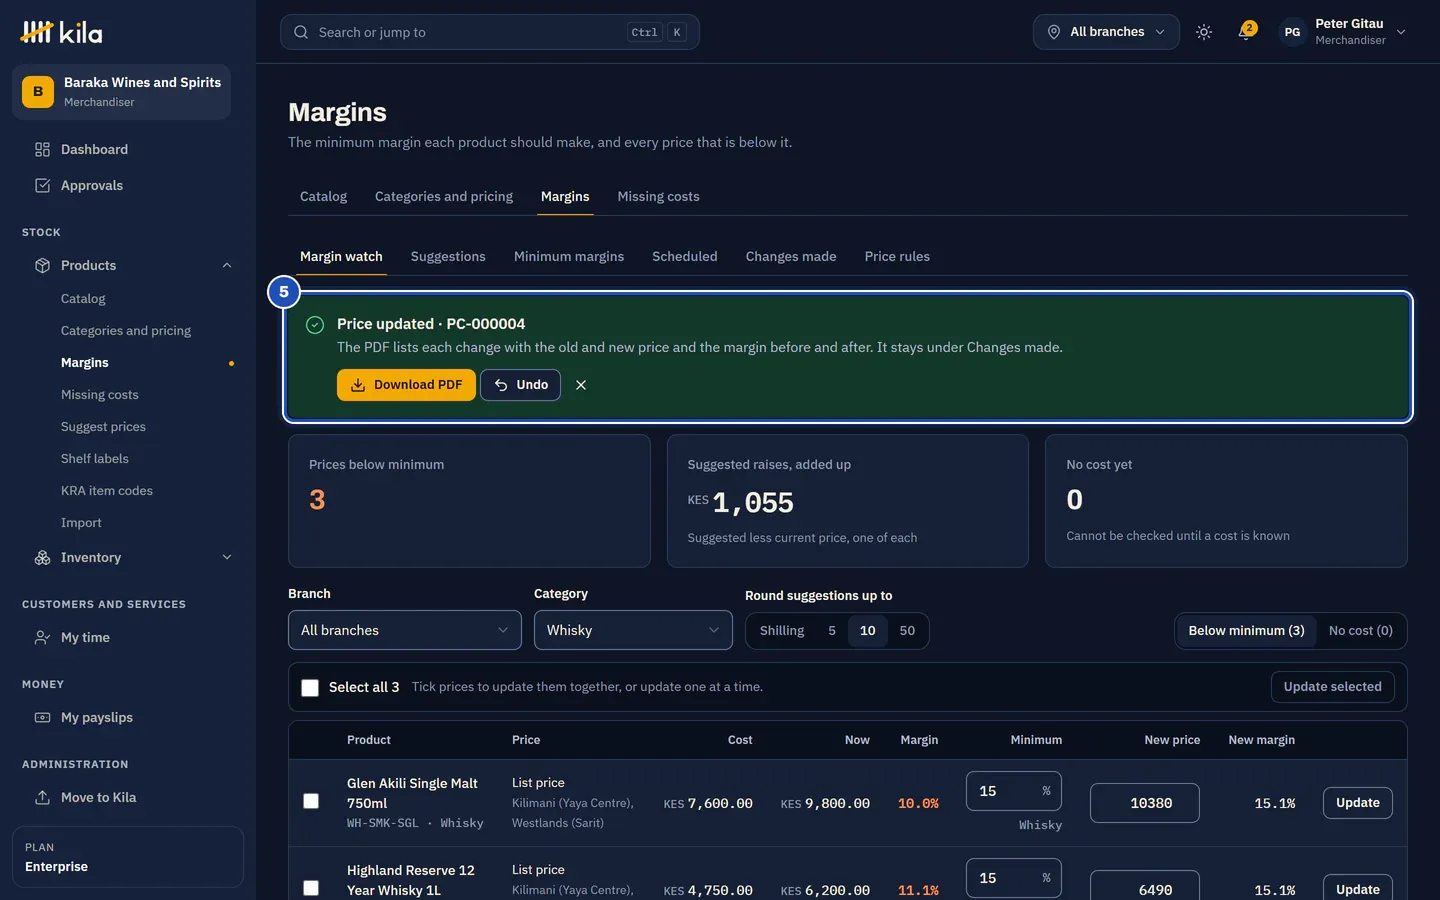Viewport: 1440px width, 900px height.
Task: Click the Baraka Wines B badge
Action: point(38,92)
